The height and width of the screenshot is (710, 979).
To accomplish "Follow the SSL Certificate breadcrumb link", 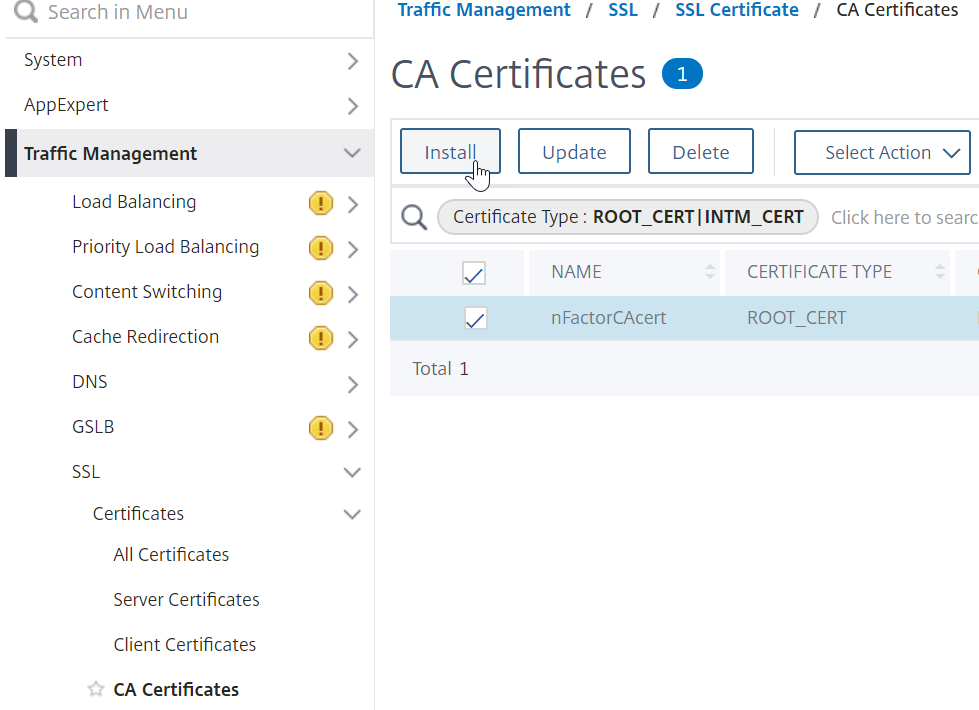I will coord(737,10).
